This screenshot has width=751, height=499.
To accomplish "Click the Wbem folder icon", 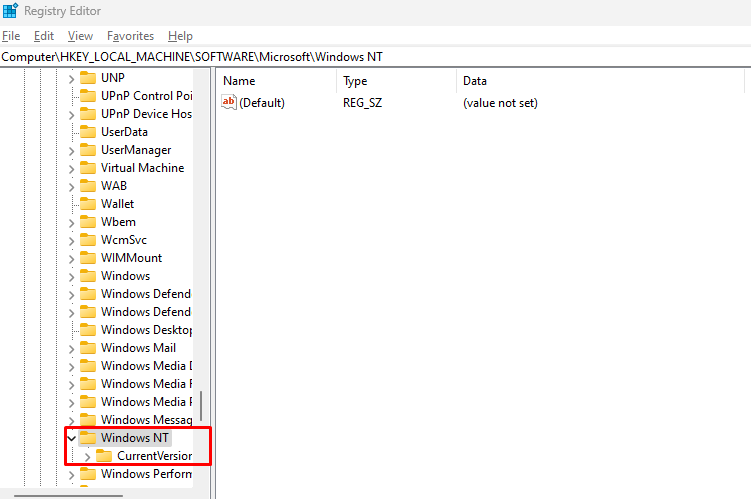I will tap(88, 222).
